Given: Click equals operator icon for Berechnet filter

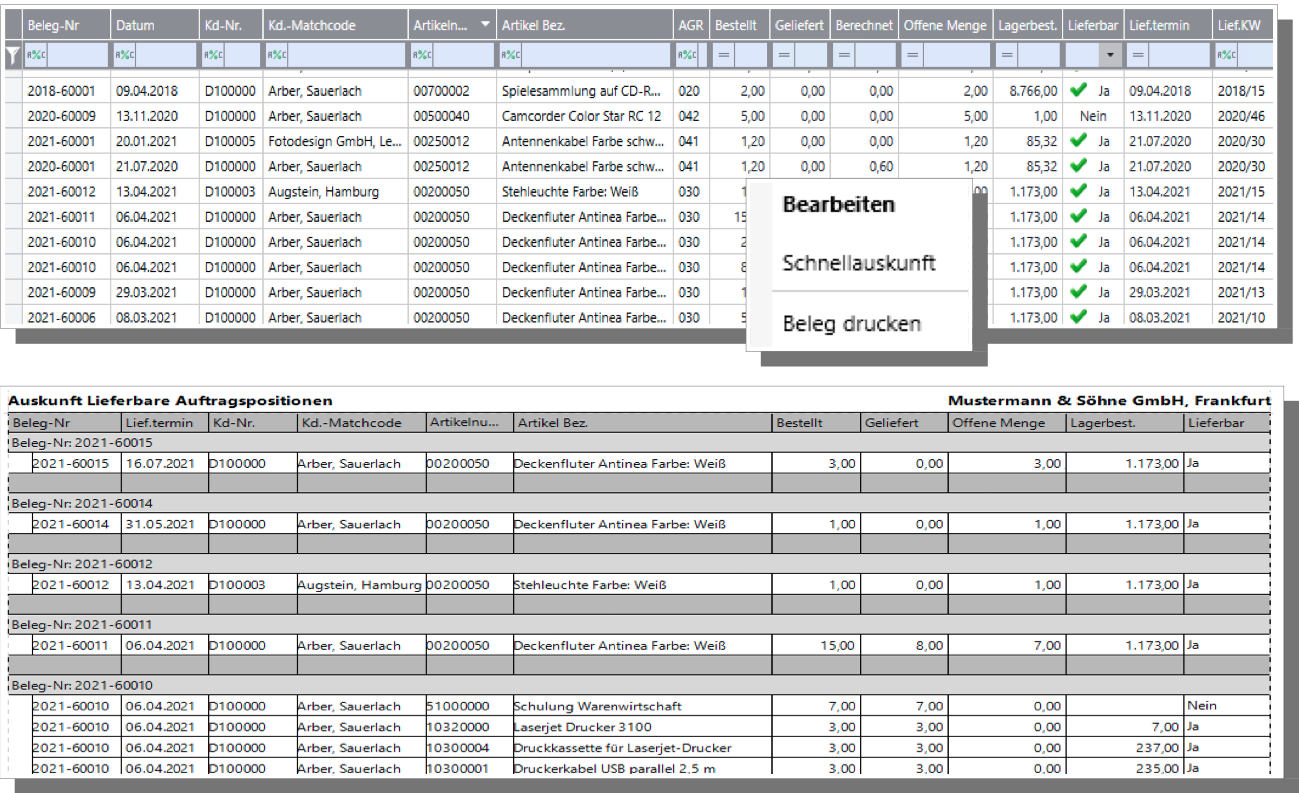Looking at the screenshot, I should (x=843, y=56).
